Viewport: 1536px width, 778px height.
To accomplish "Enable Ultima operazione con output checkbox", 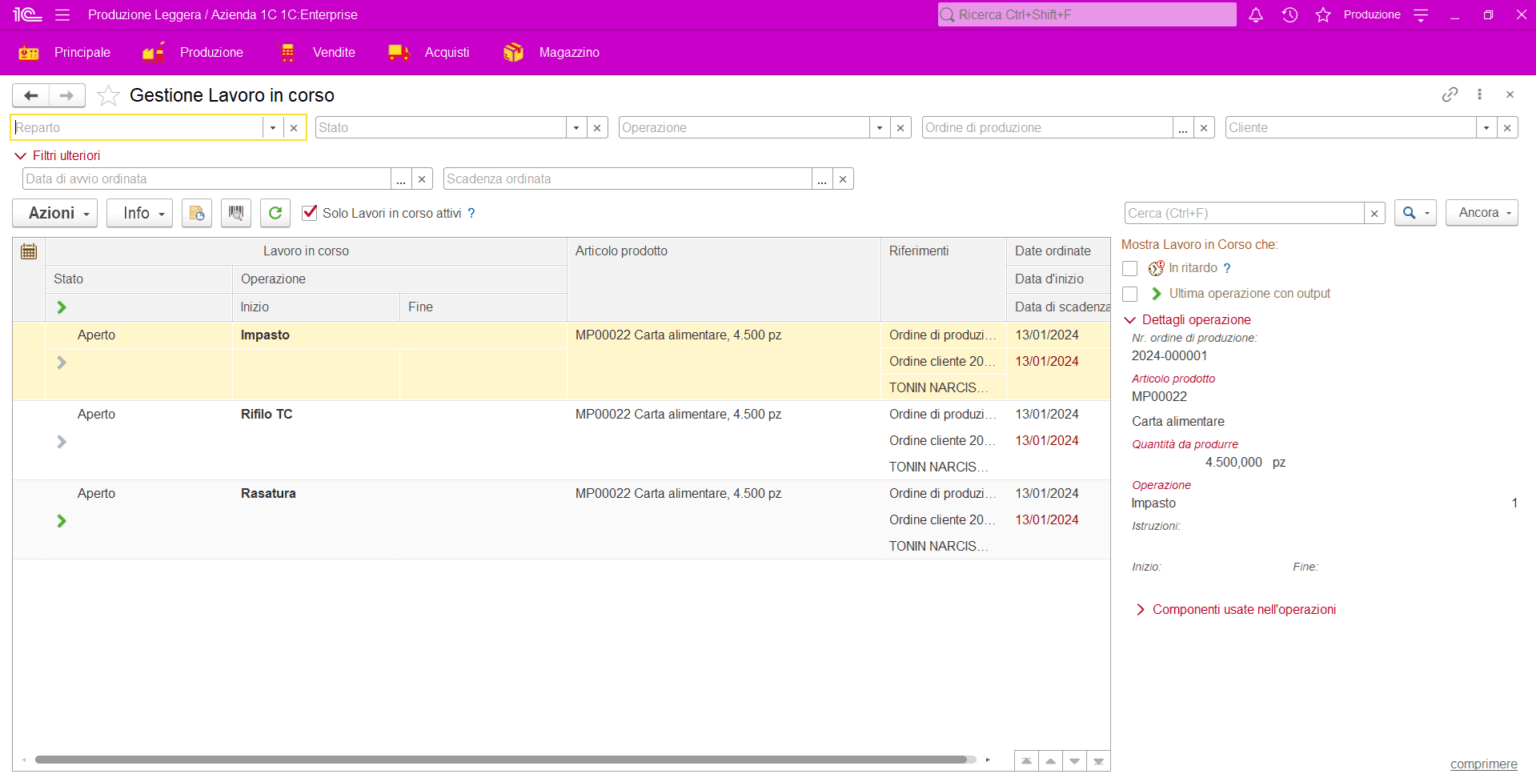I will tap(1130, 294).
